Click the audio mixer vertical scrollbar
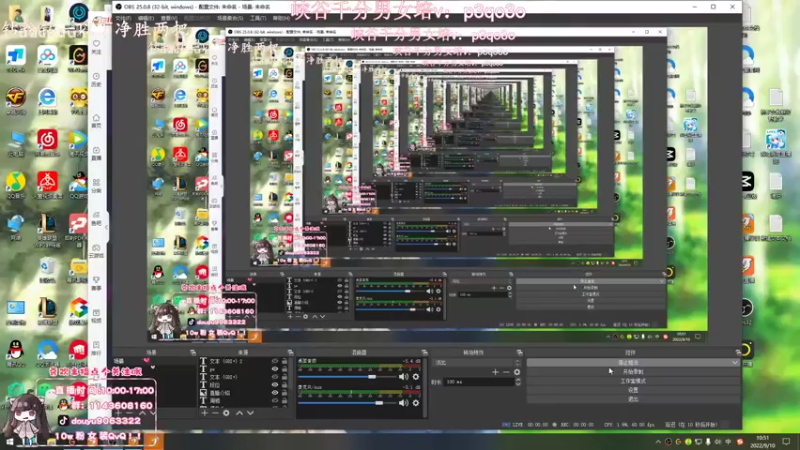 coord(424,388)
